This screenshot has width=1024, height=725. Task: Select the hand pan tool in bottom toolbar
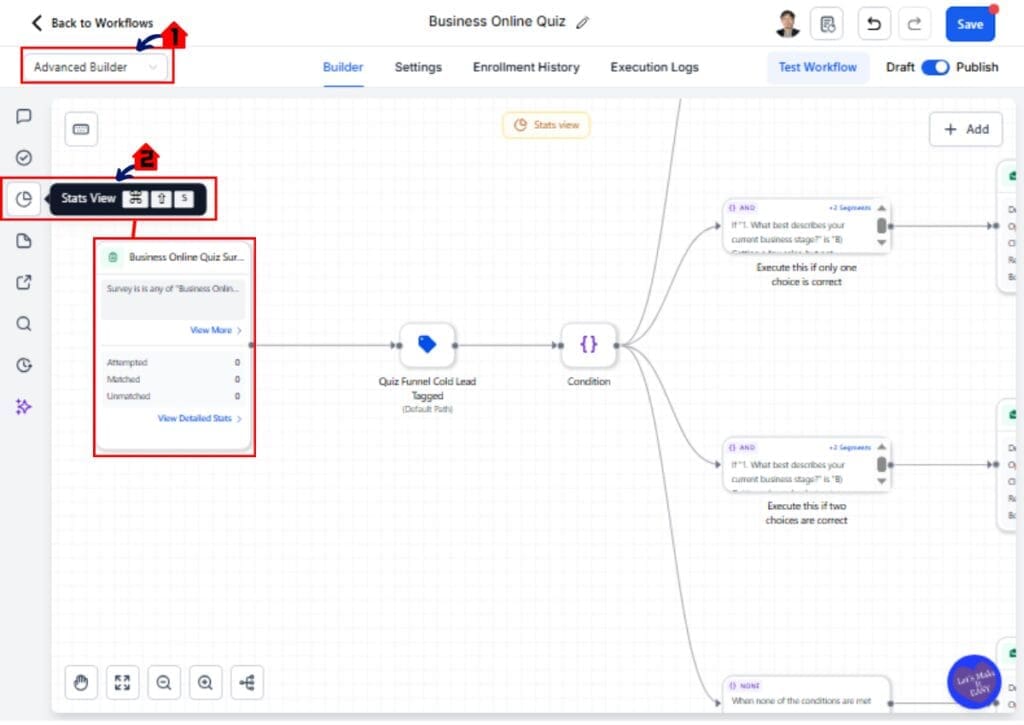point(81,683)
